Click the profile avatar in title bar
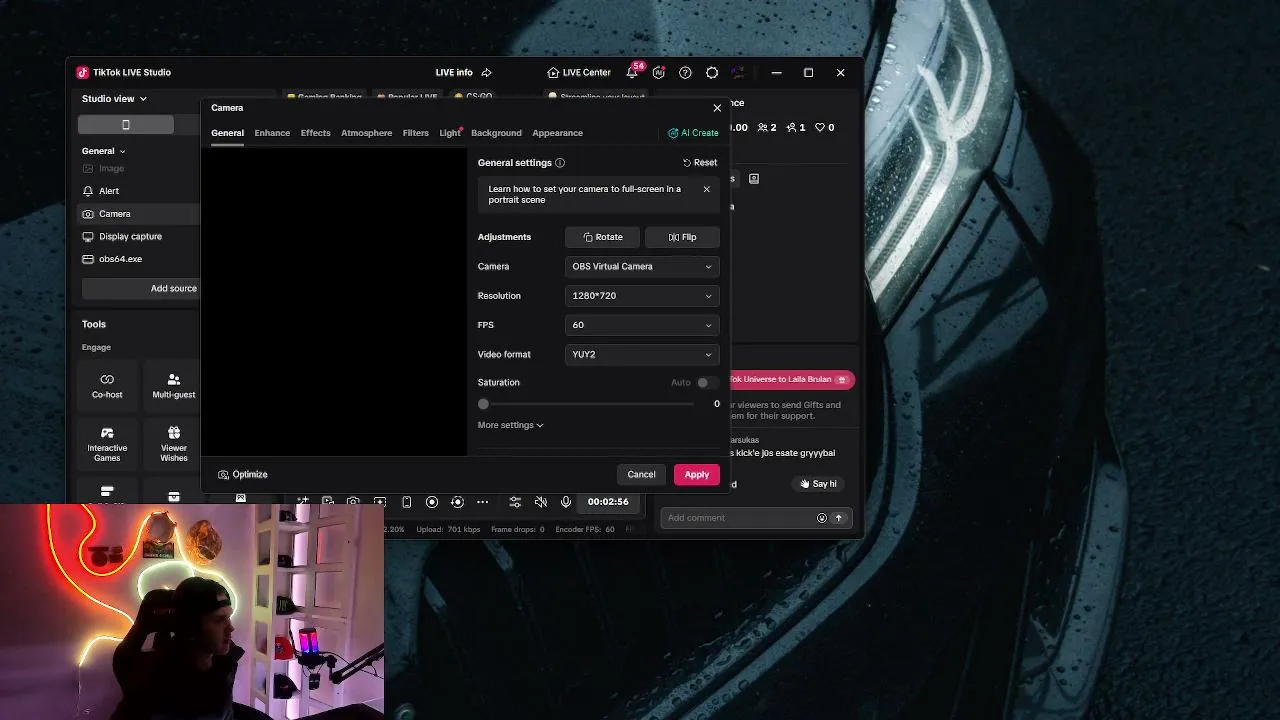This screenshot has height=720, width=1280. click(x=738, y=72)
